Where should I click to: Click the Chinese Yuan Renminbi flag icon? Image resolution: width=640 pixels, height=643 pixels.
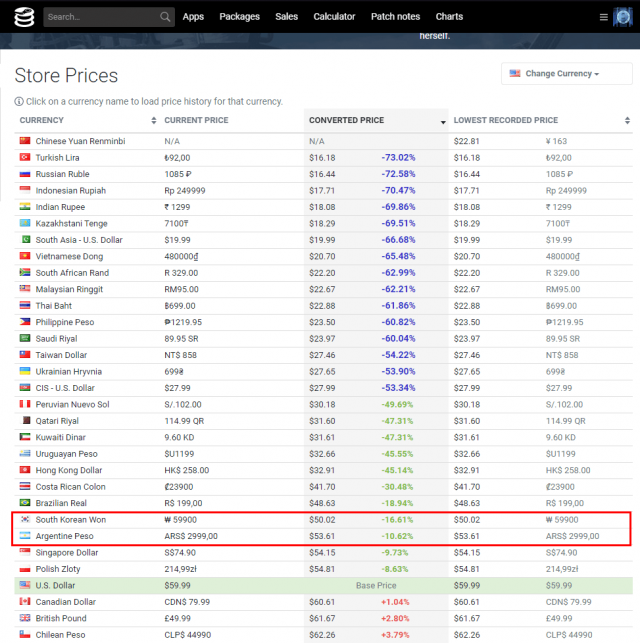click(25, 141)
